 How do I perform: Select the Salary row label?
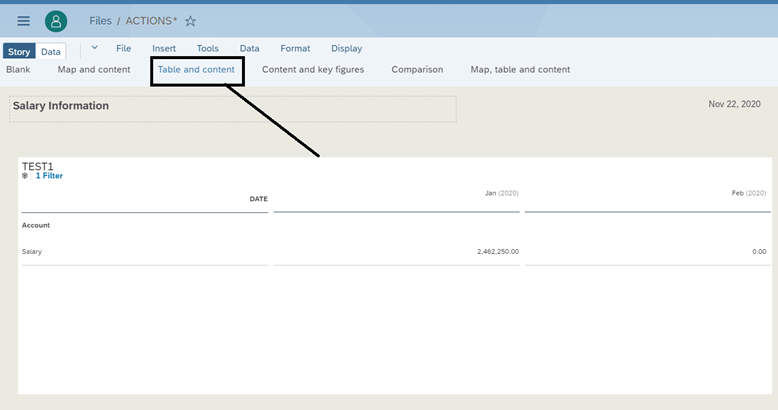click(32, 252)
